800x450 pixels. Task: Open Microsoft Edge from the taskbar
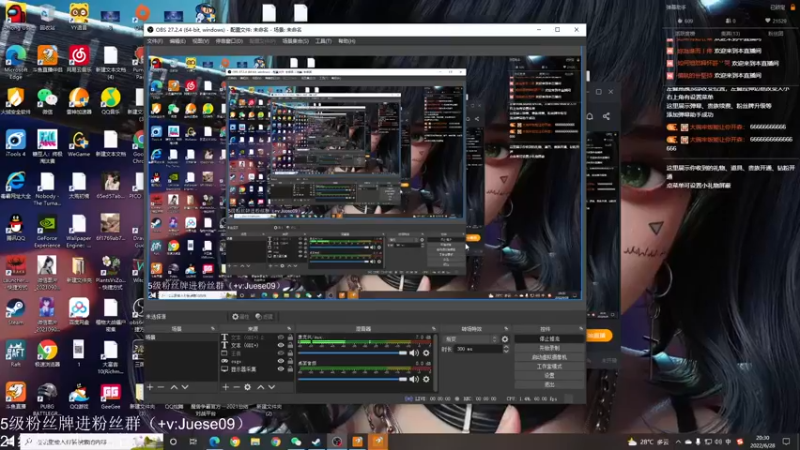(x=214, y=442)
